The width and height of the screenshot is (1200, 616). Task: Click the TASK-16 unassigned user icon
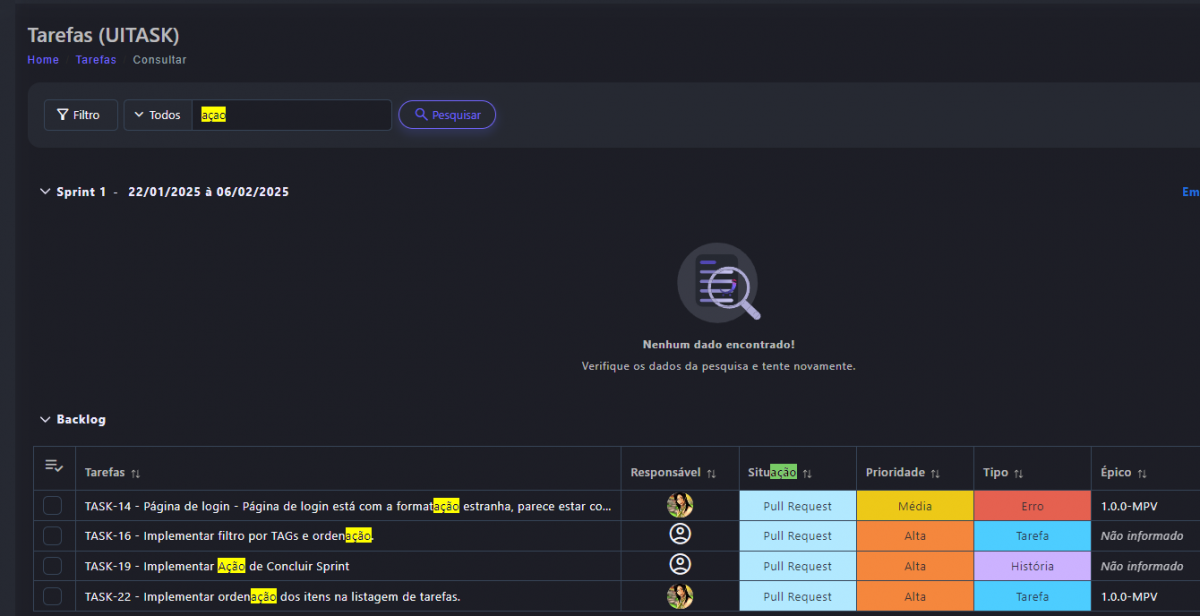(680, 535)
